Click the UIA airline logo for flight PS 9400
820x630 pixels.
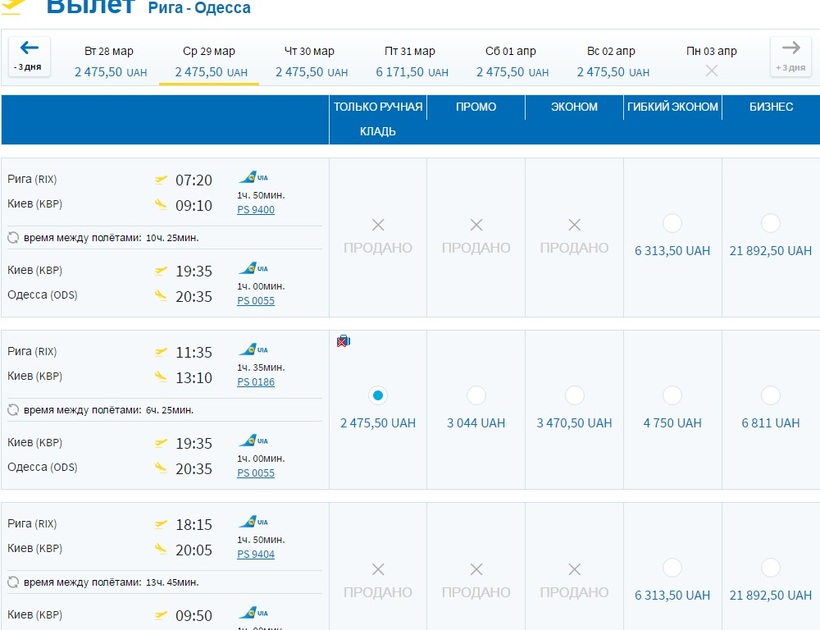[253, 178]
